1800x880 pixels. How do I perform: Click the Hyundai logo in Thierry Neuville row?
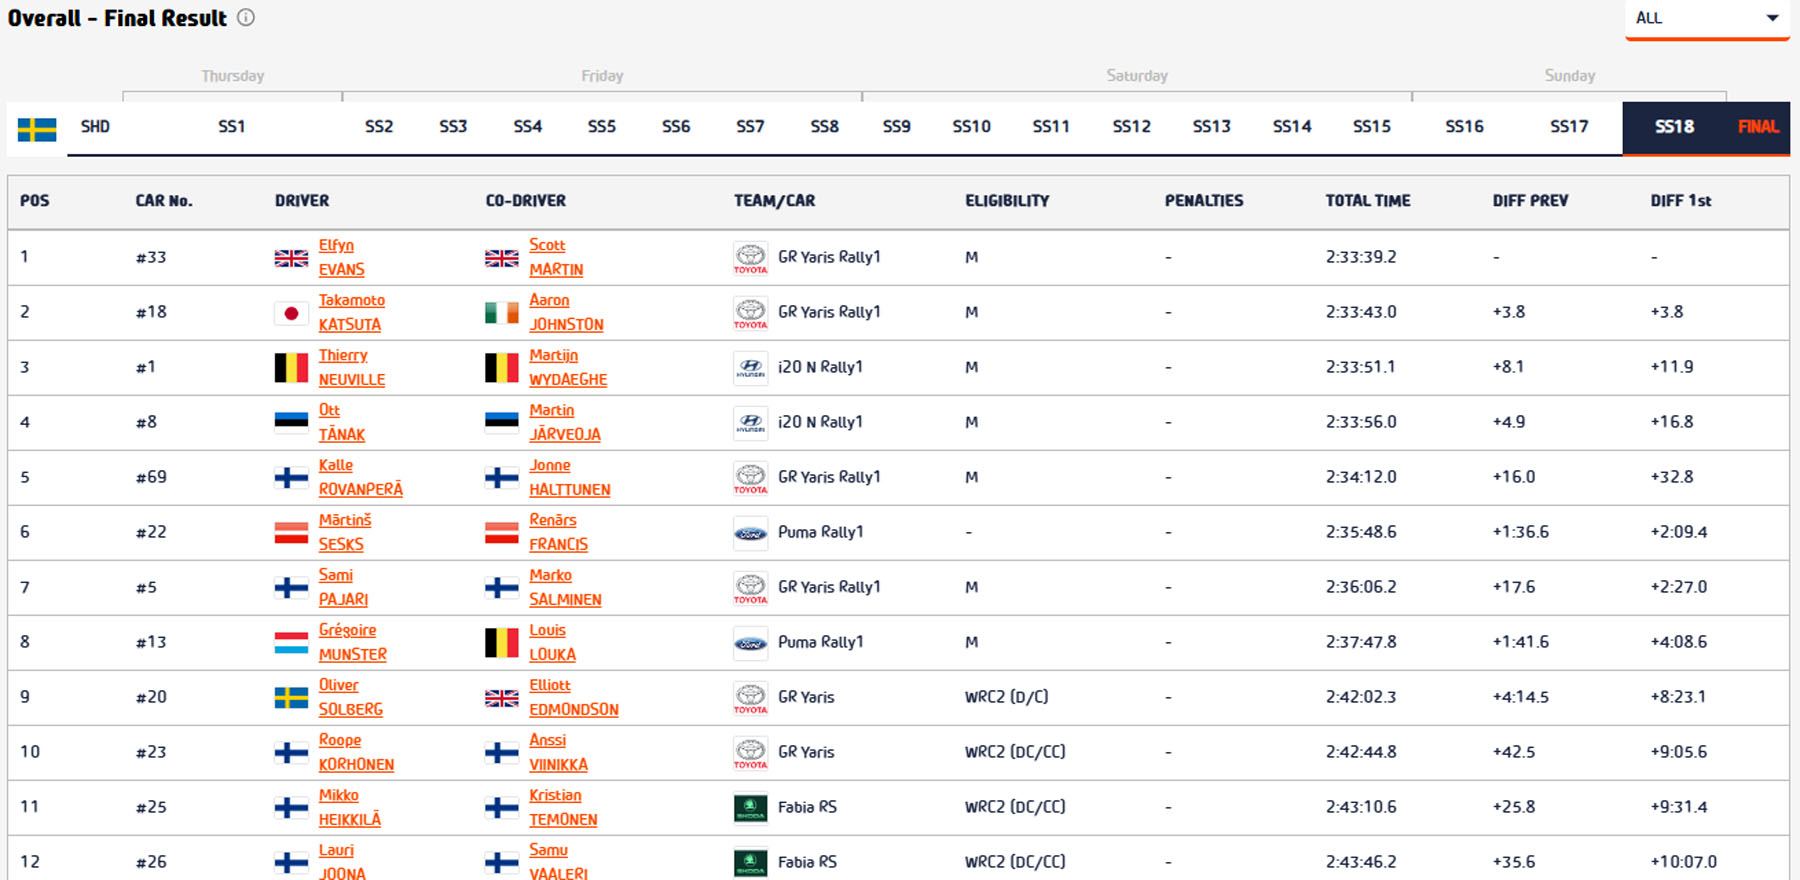click(750, 367)
